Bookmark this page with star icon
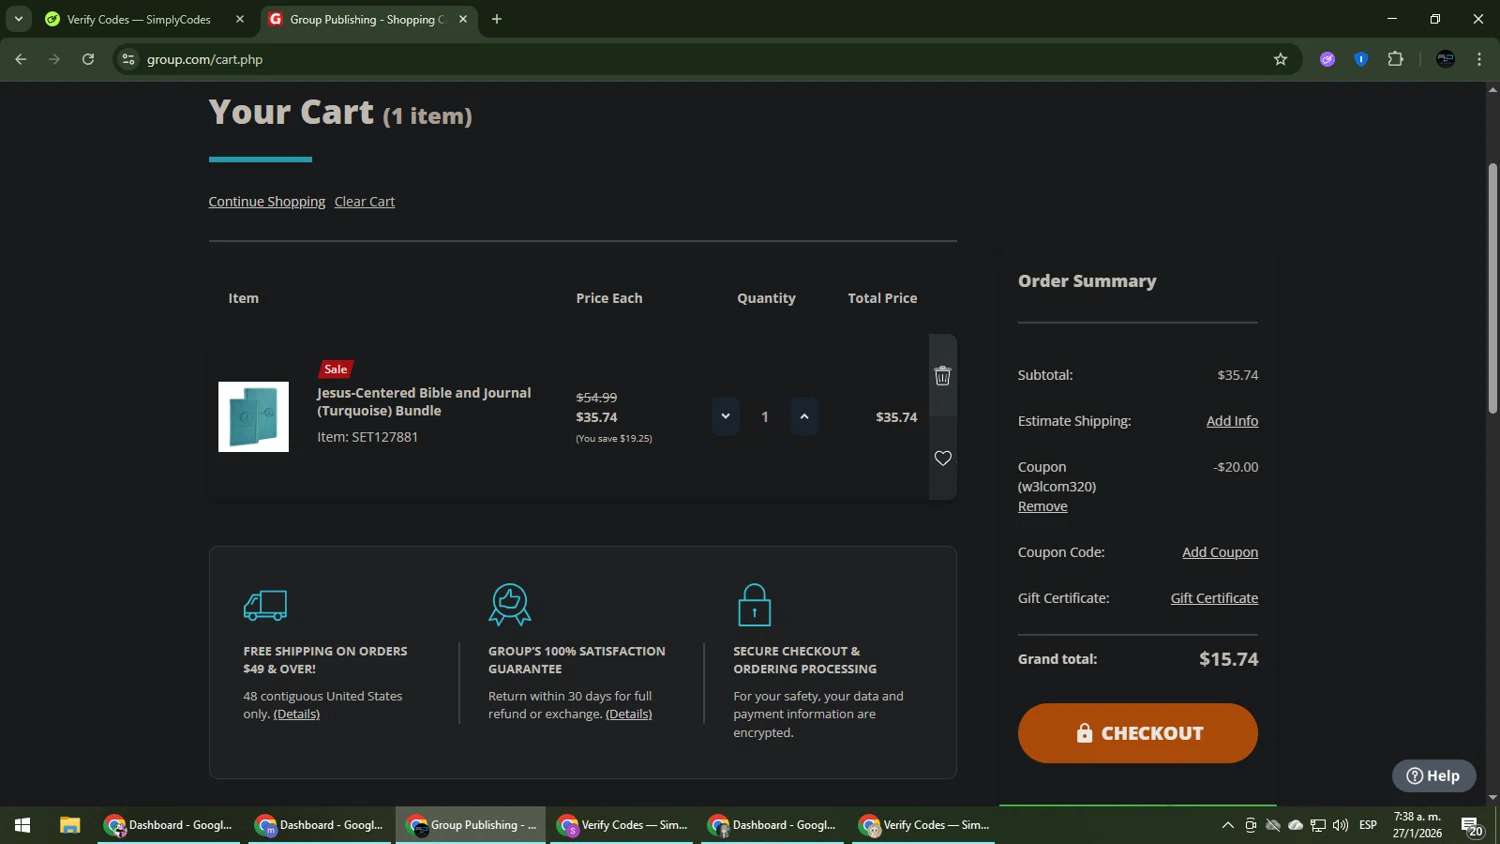The width and height of the screenshot is (1500, 844). coord(1280,59)
